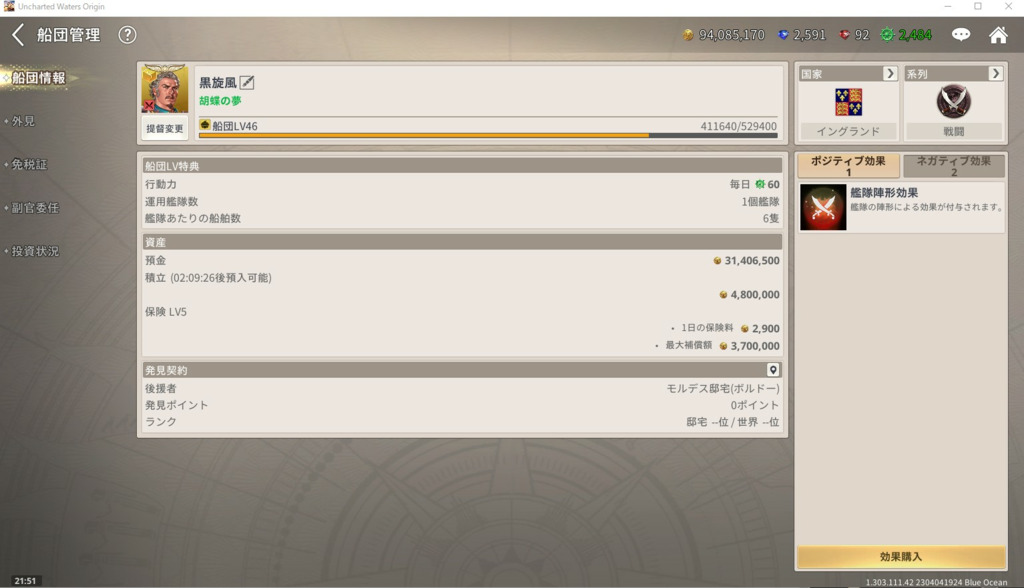Image resolution: width=1024 pixels, height=588 pixels.
Task: Click the rank 邸宅 --位 / 世界 --位 text
Action: tap(733, 422)
